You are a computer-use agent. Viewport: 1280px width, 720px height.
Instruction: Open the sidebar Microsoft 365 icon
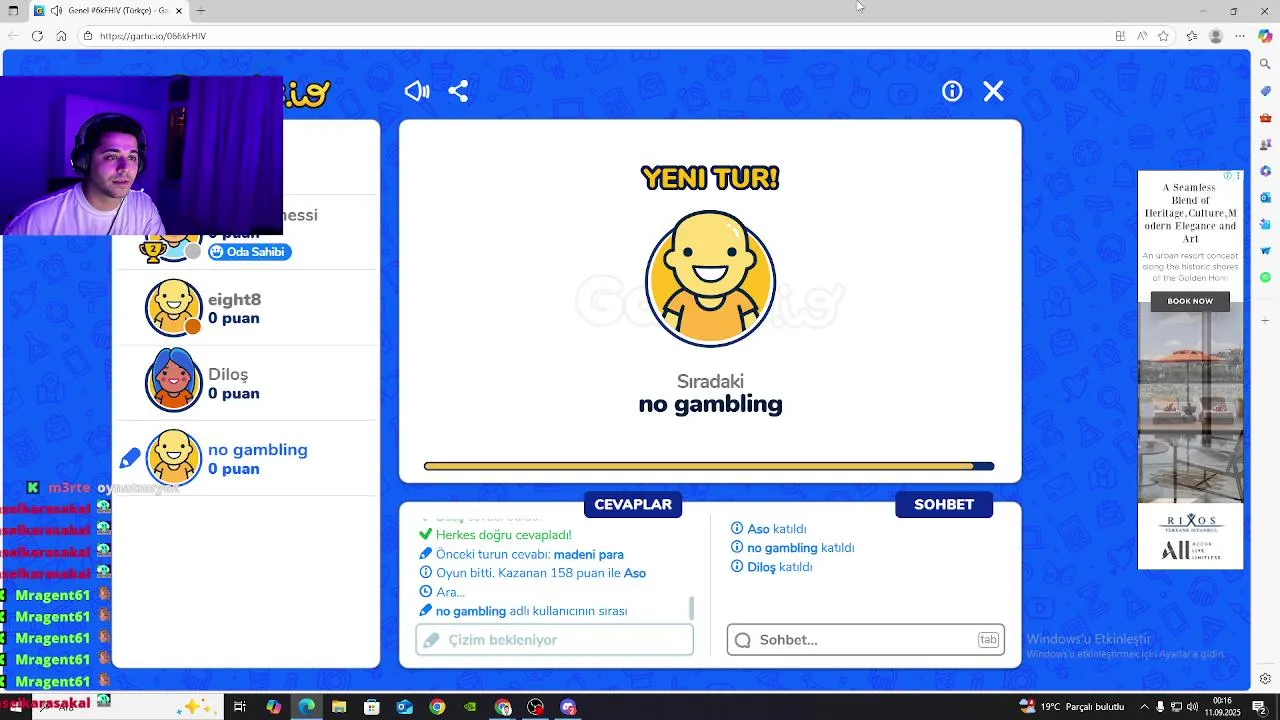1265,171
